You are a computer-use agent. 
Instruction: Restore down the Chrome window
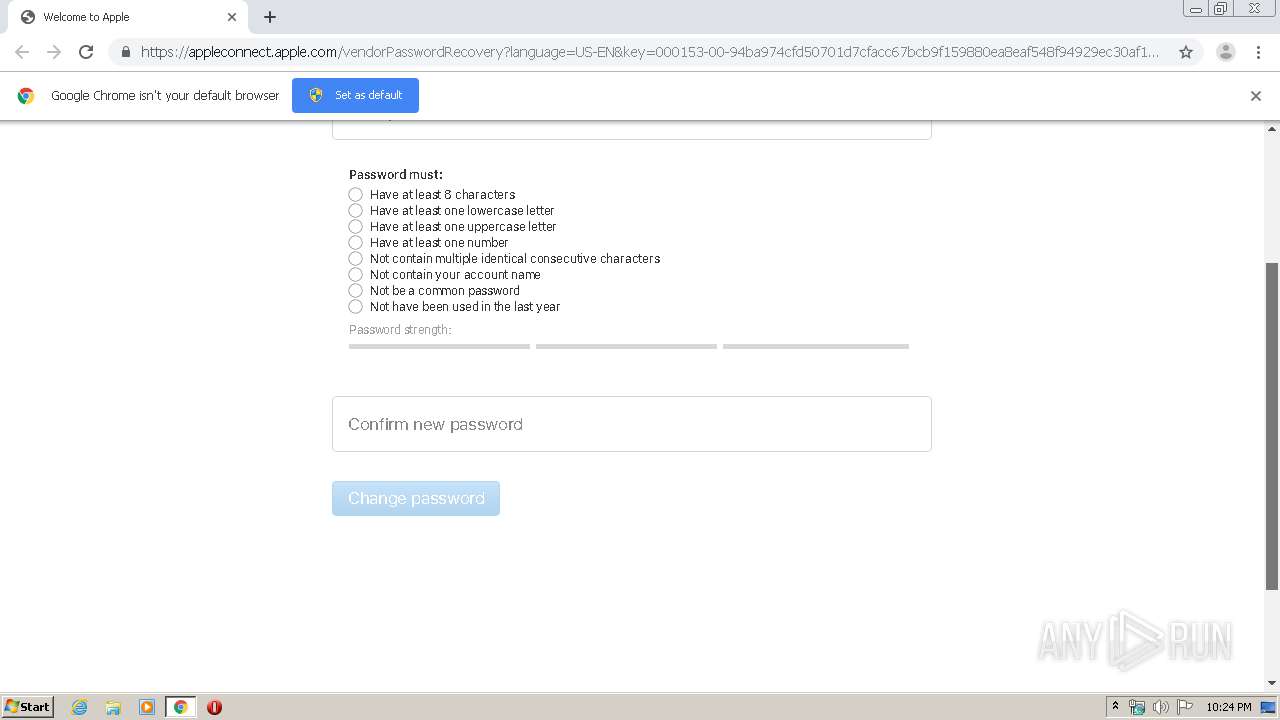[x=1221, y=8]
